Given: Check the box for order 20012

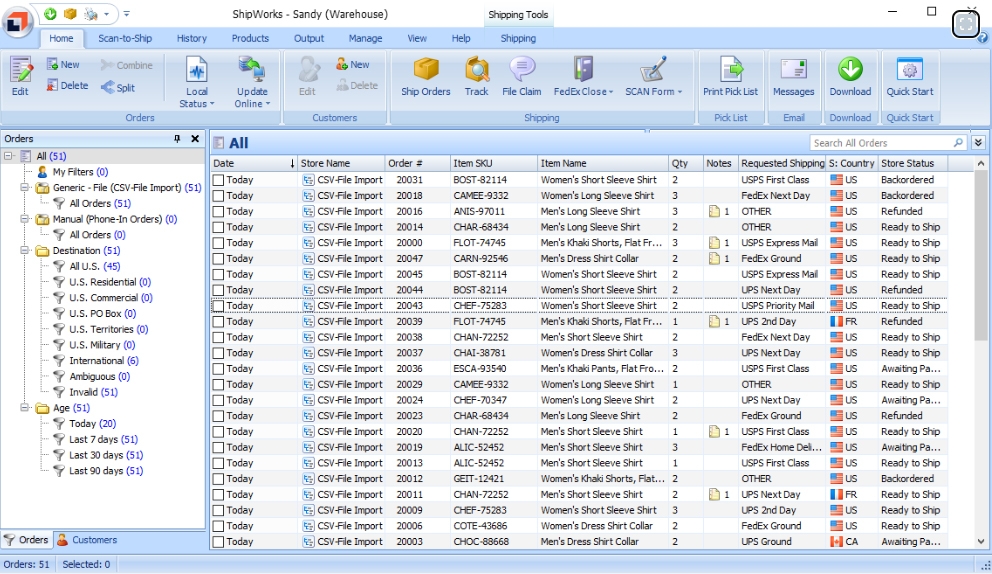Looking at the screenshot, I should 218,478.
